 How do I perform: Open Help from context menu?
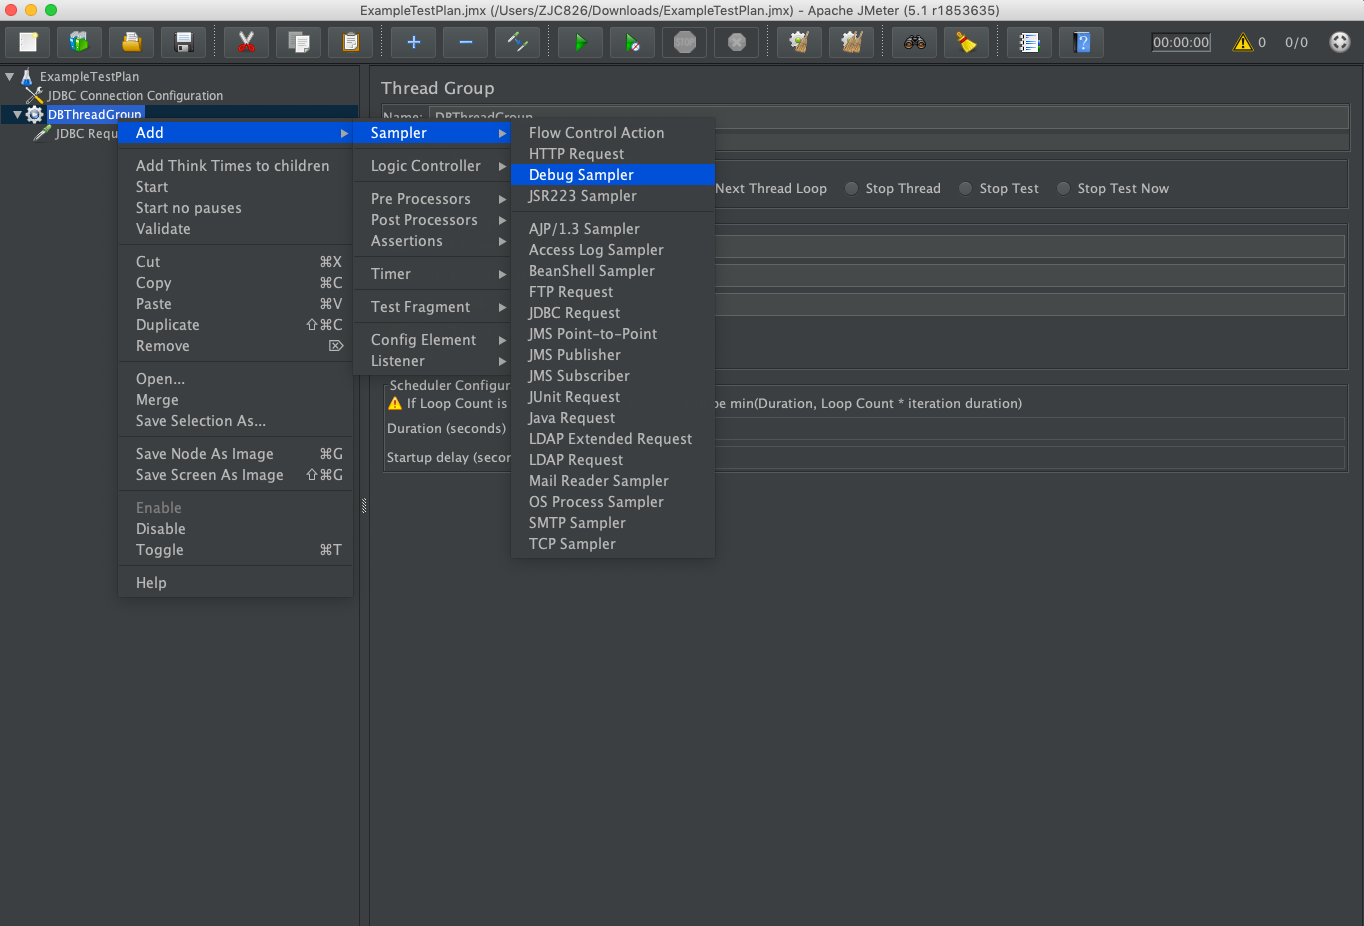point(235,583)
